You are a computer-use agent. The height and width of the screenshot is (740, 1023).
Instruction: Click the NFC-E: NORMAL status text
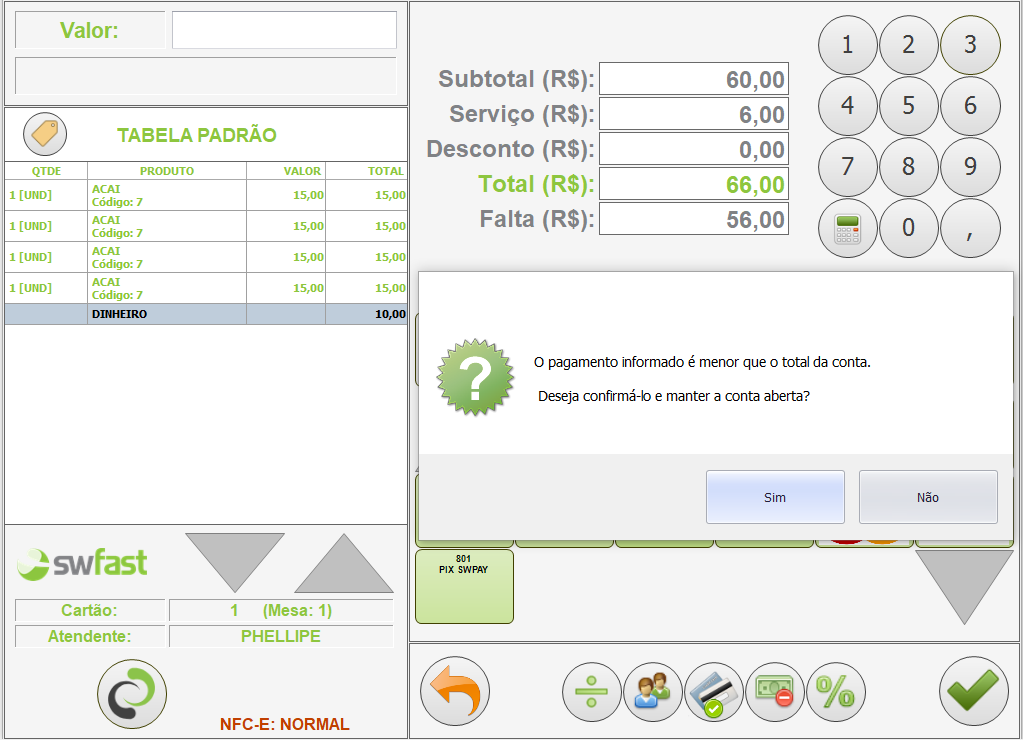tap(284, 724)
